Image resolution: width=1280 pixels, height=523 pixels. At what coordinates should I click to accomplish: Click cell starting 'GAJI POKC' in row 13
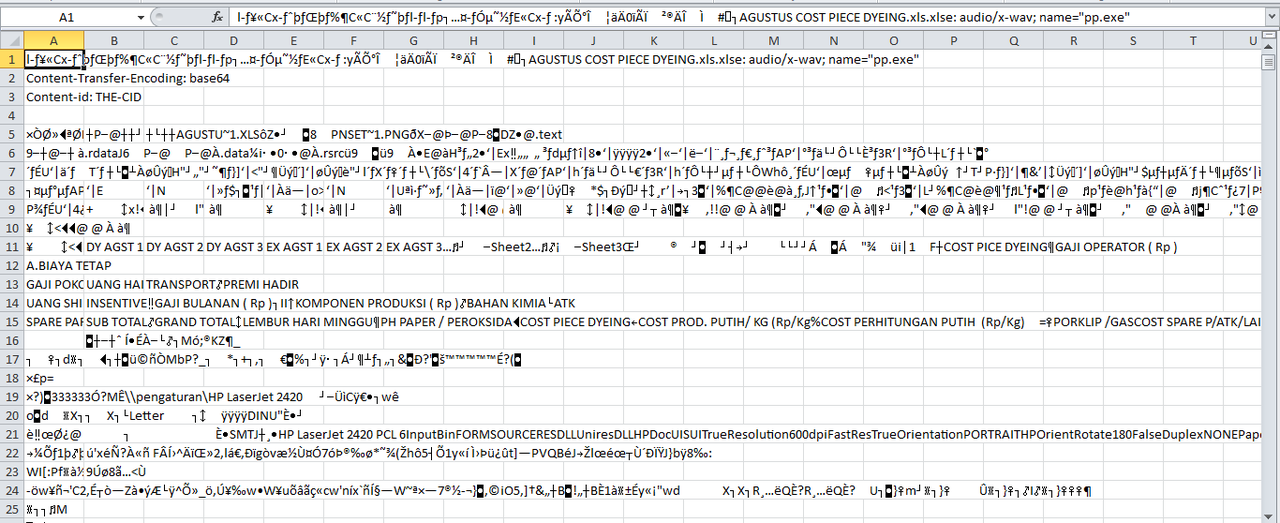point(54,285)
